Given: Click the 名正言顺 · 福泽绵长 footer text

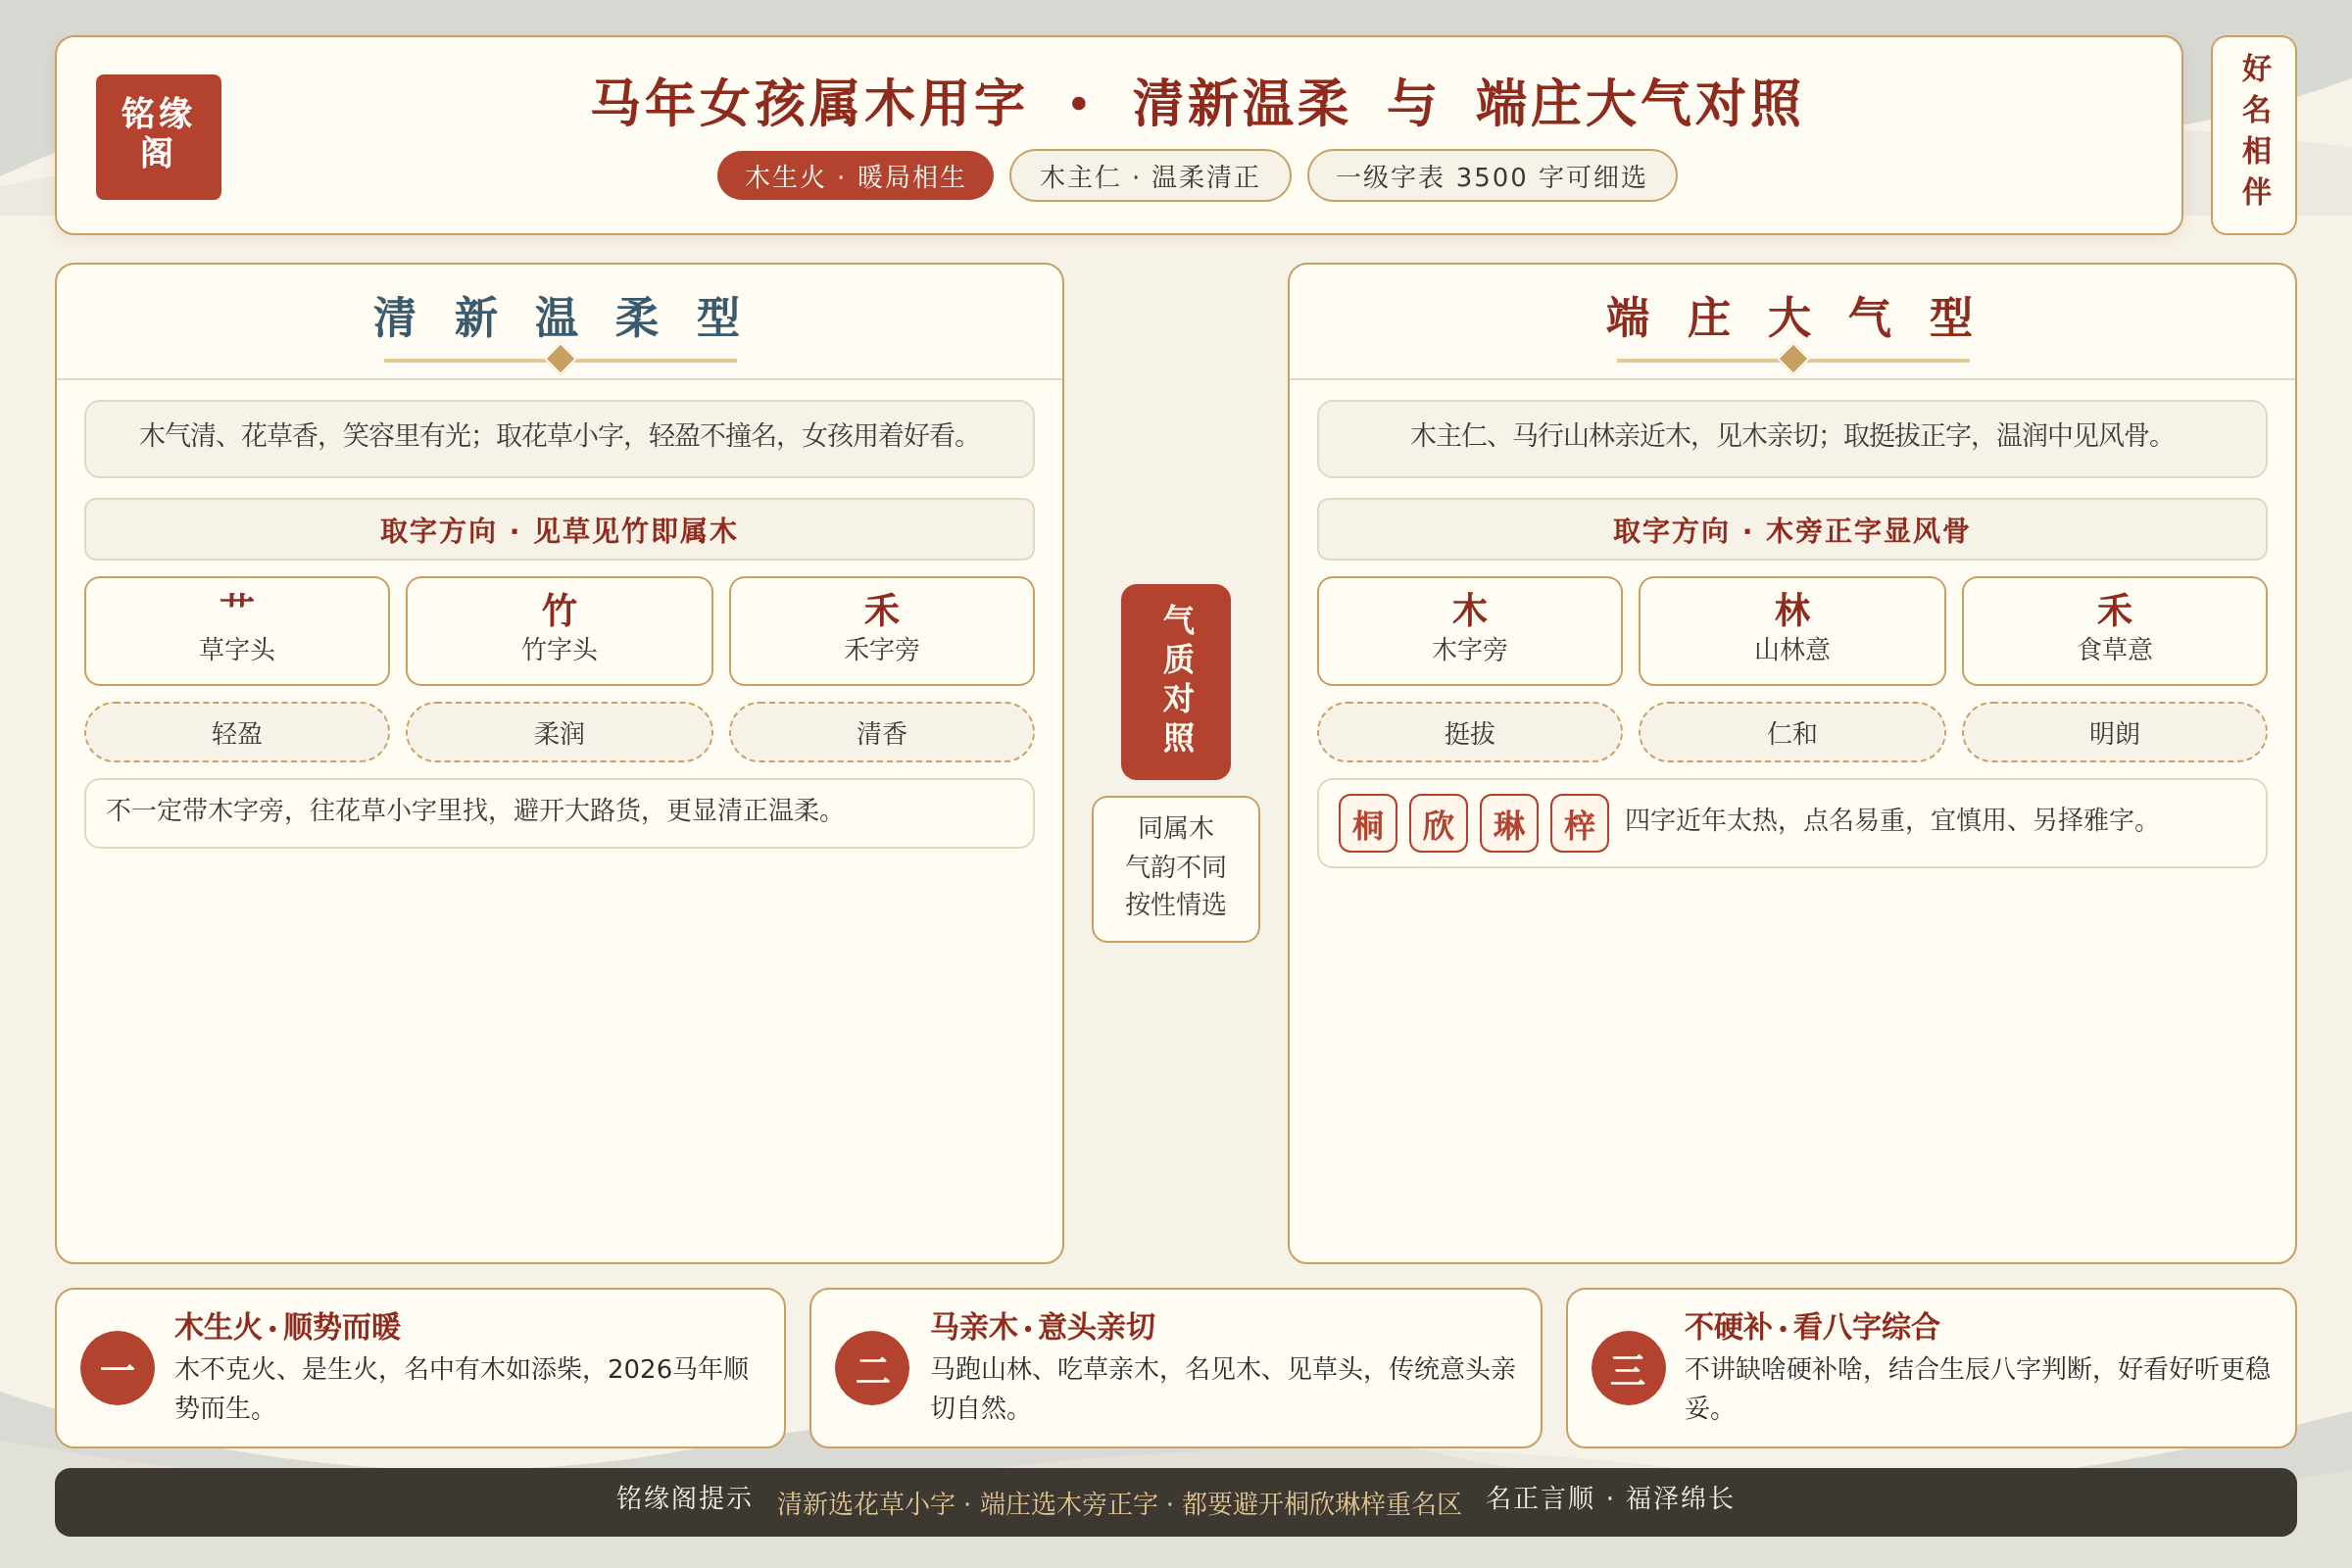Looking at the screenshot, I should pyautogui.click(x=1609, y=1498).
